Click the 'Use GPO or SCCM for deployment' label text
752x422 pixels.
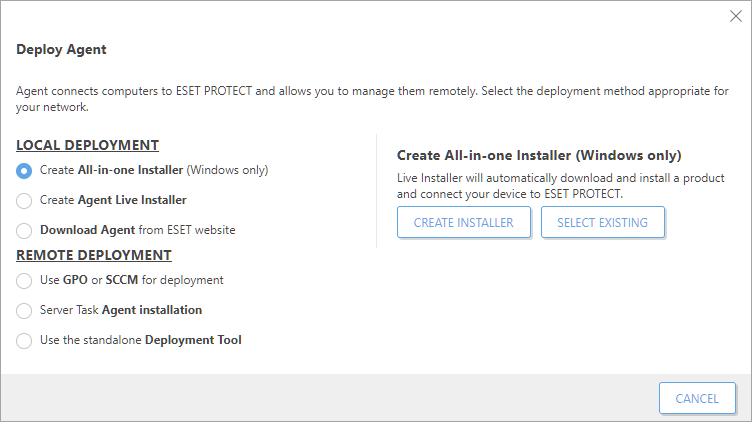click(x=132, y=280)
